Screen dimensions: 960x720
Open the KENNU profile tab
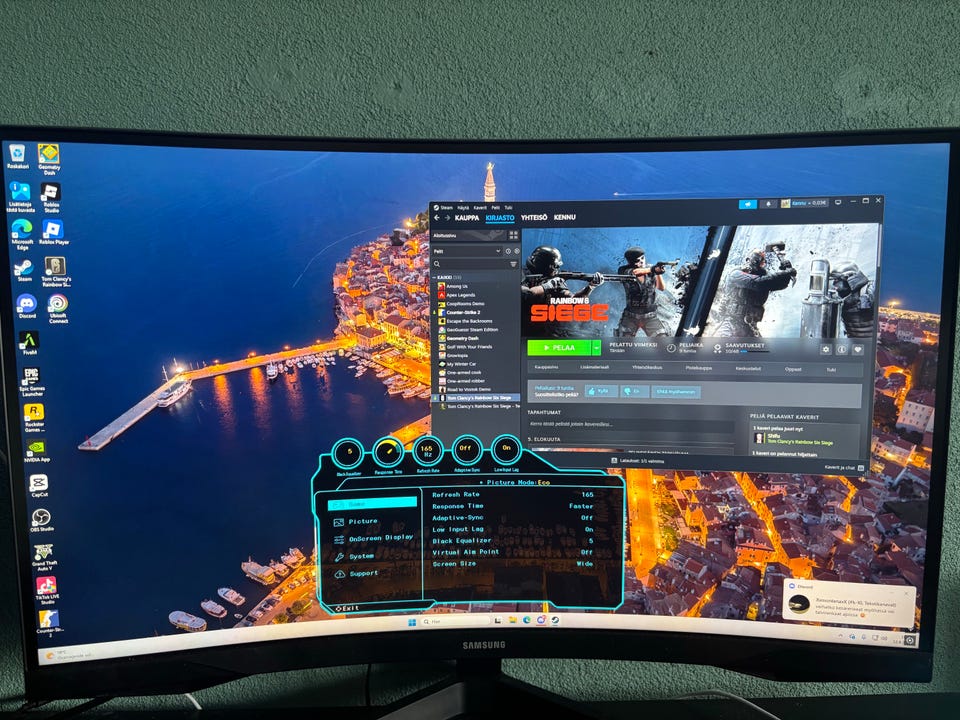564,217
